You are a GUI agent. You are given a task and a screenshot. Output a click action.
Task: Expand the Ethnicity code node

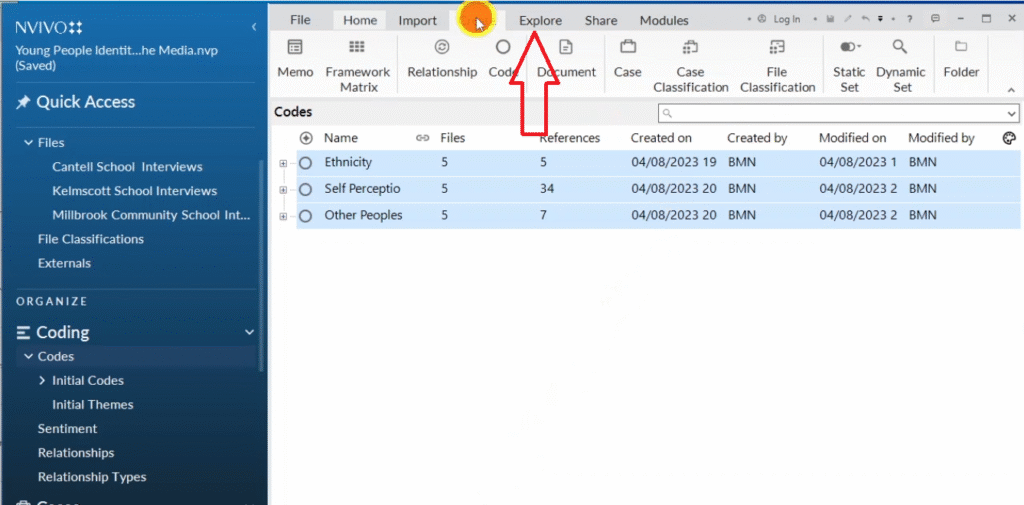(x=284, y=162)
